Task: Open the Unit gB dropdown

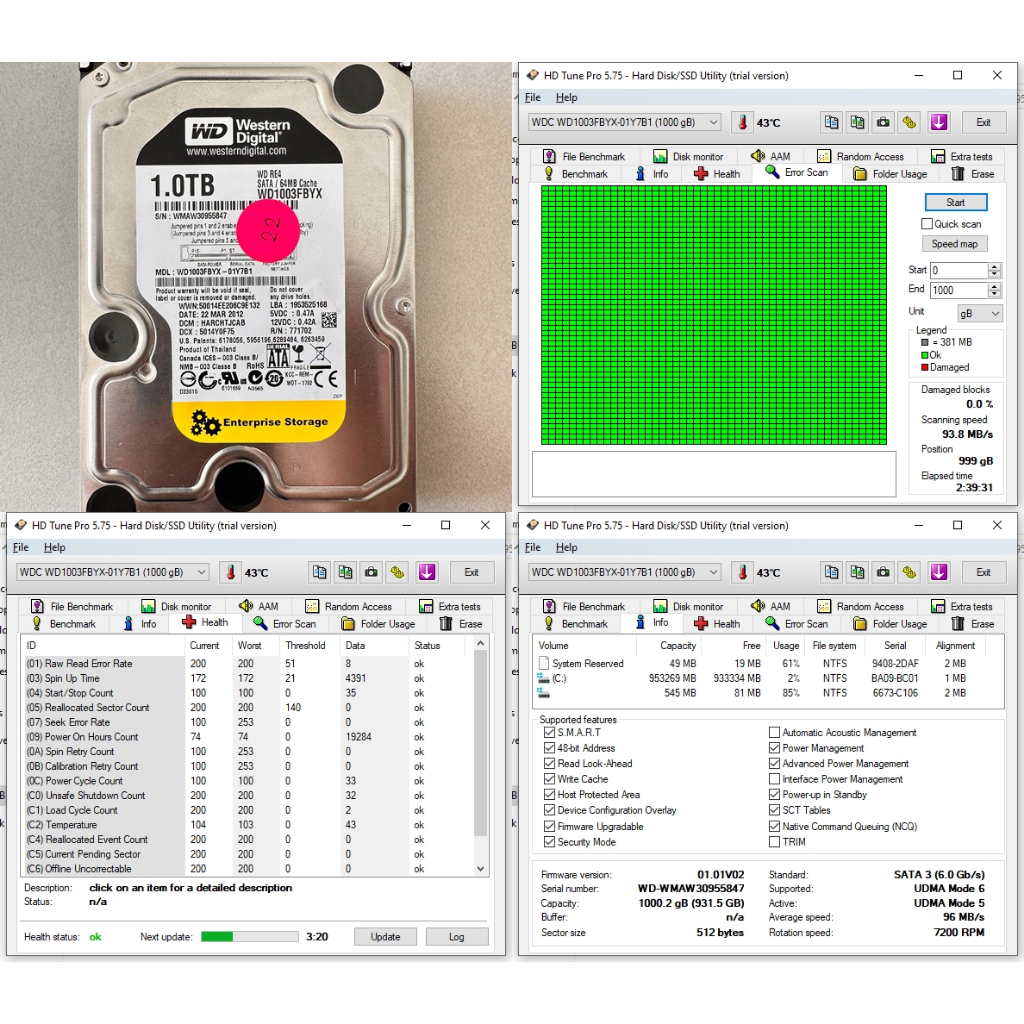Action: point(979,313)
